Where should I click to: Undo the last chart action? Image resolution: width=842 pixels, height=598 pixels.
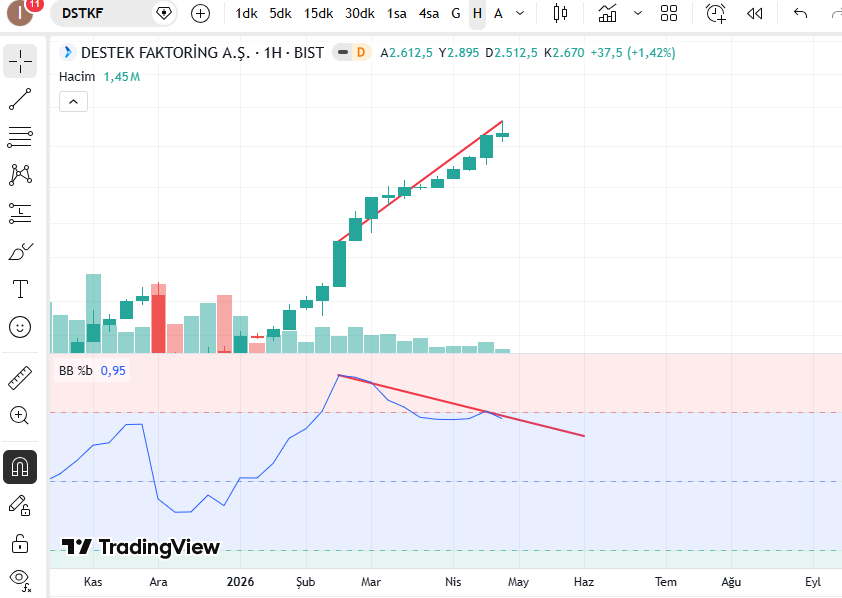800,13
